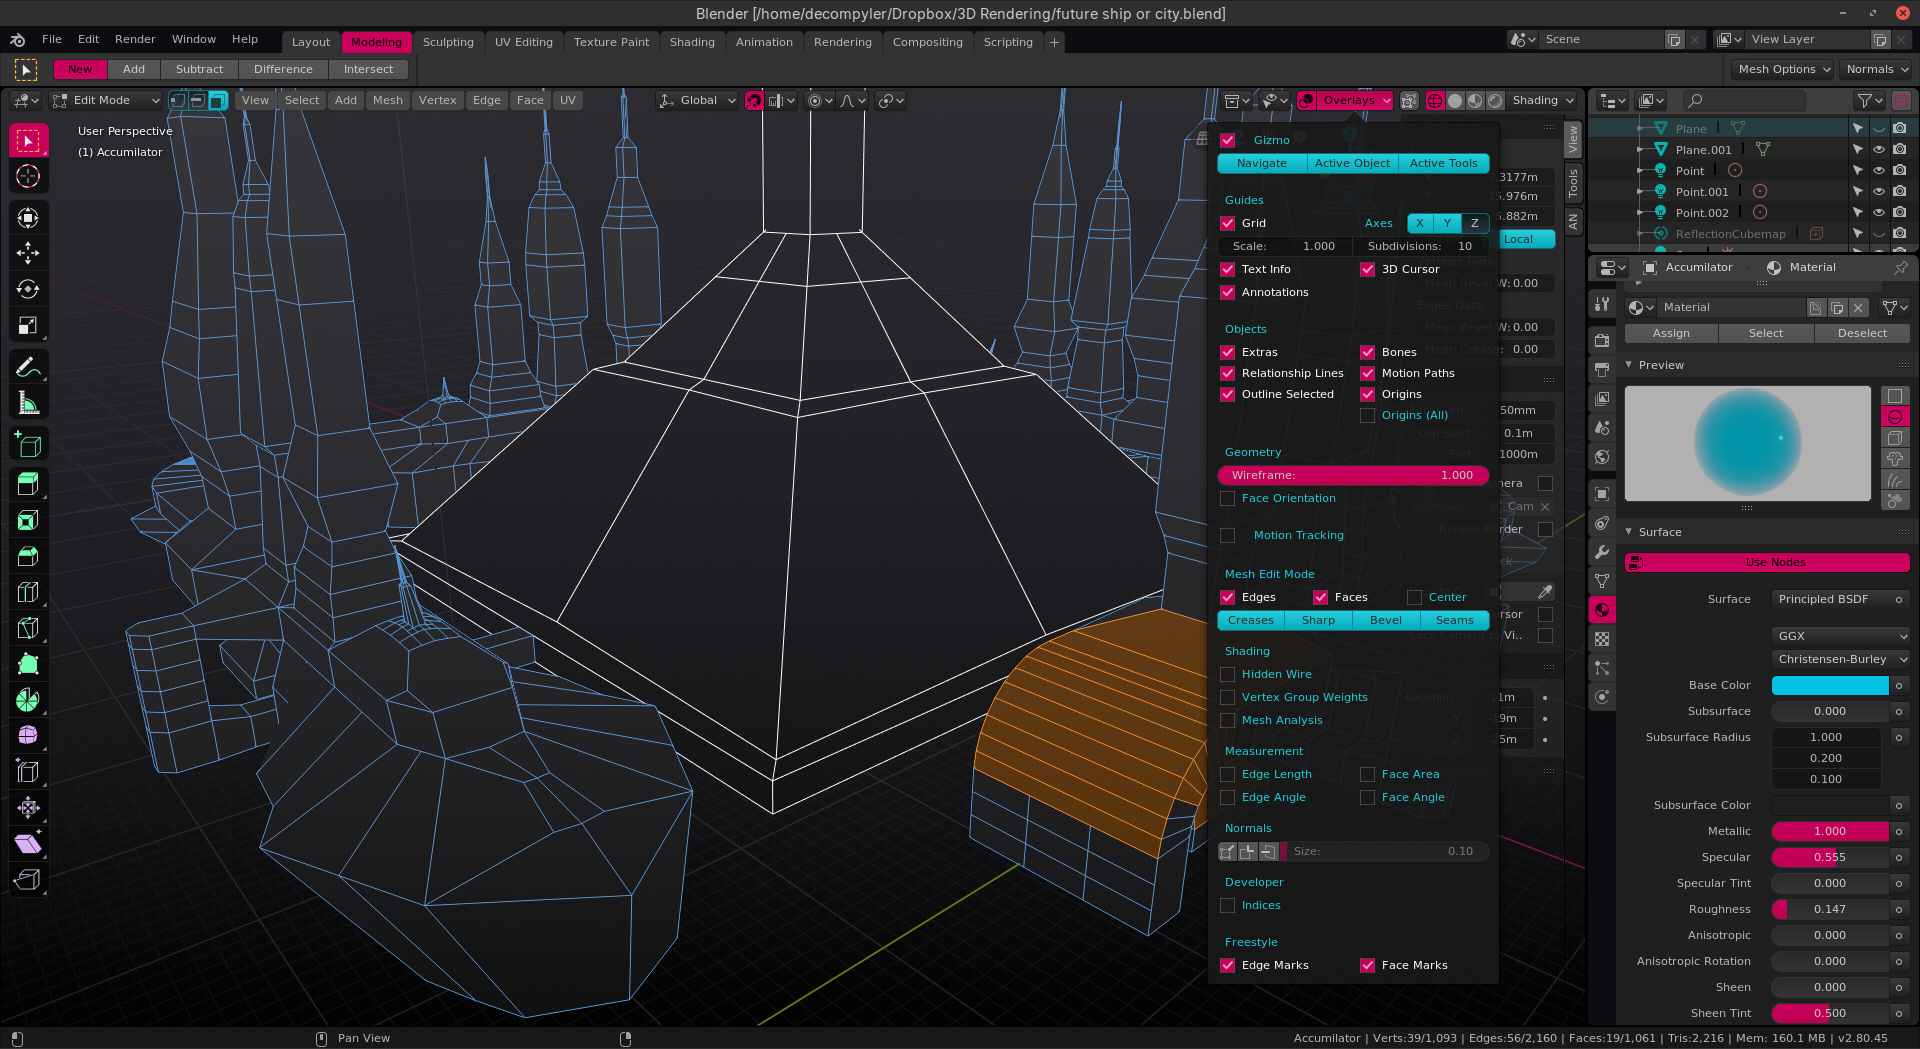The image size is (1920, 1049).
Task: Switch to the UV Editing workspace tab
Action: click(523, 43)
